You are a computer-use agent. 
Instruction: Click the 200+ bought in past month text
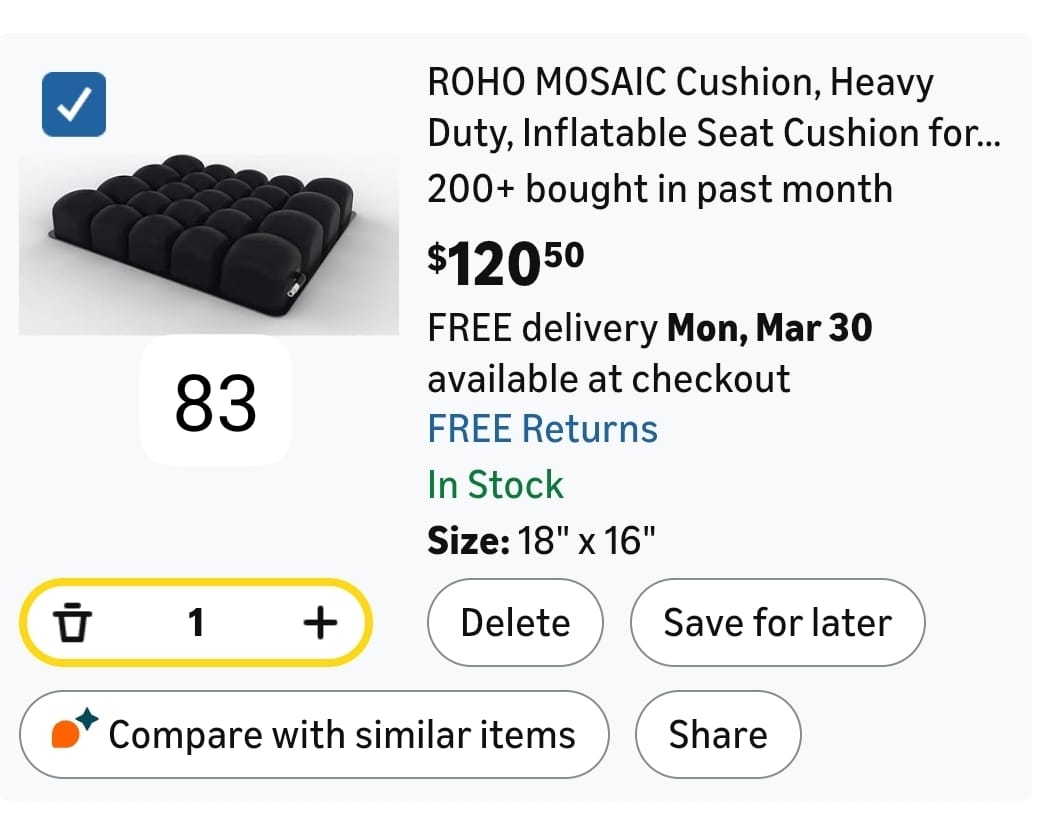659,189
